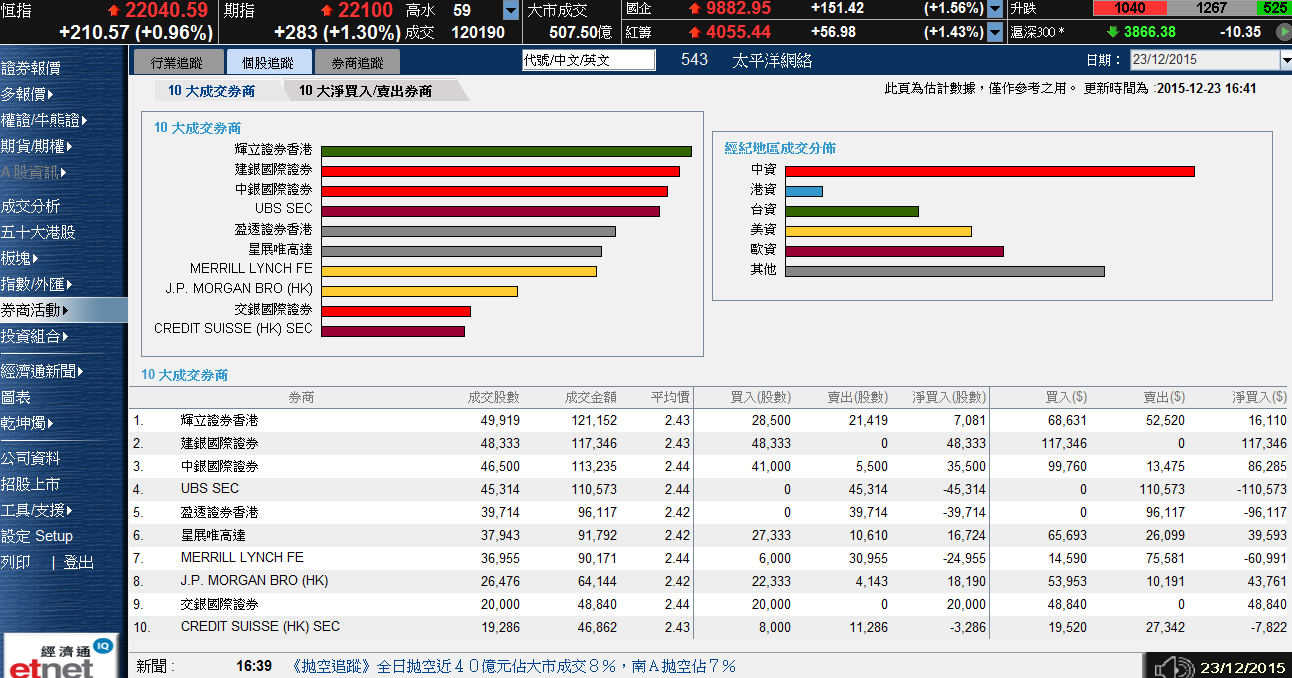The width and height of the screenshot is (1292, 678).
Task: Sort by 平均價 column header
Action: pyautogui.click(x=670, y=397)
